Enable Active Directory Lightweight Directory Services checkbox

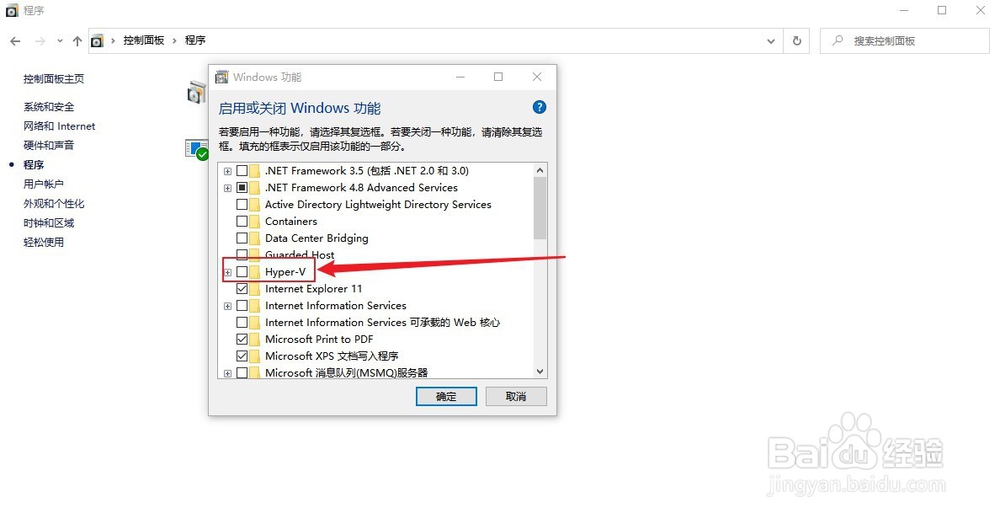[x=242, y=205]
